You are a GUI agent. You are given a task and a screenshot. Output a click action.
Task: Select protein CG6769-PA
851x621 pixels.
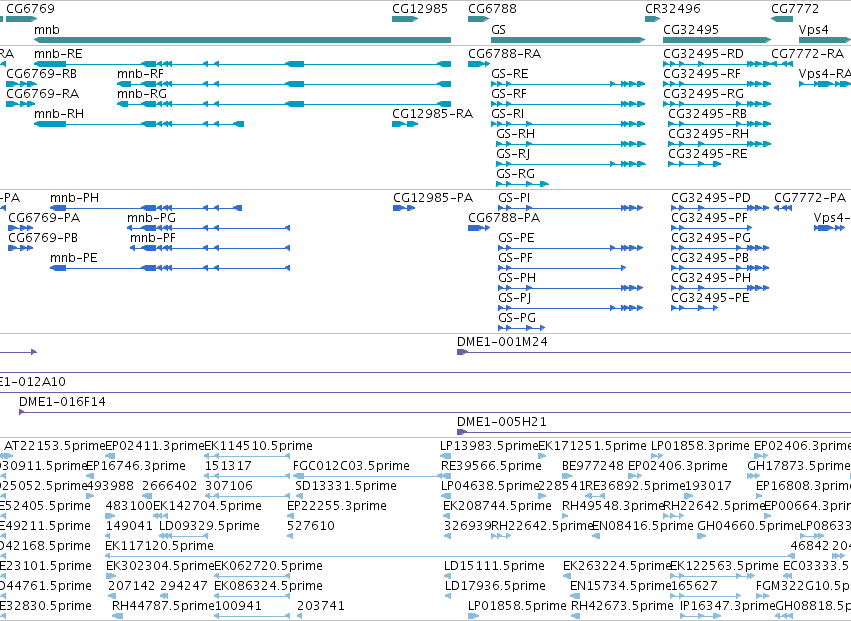coord(20,228)
